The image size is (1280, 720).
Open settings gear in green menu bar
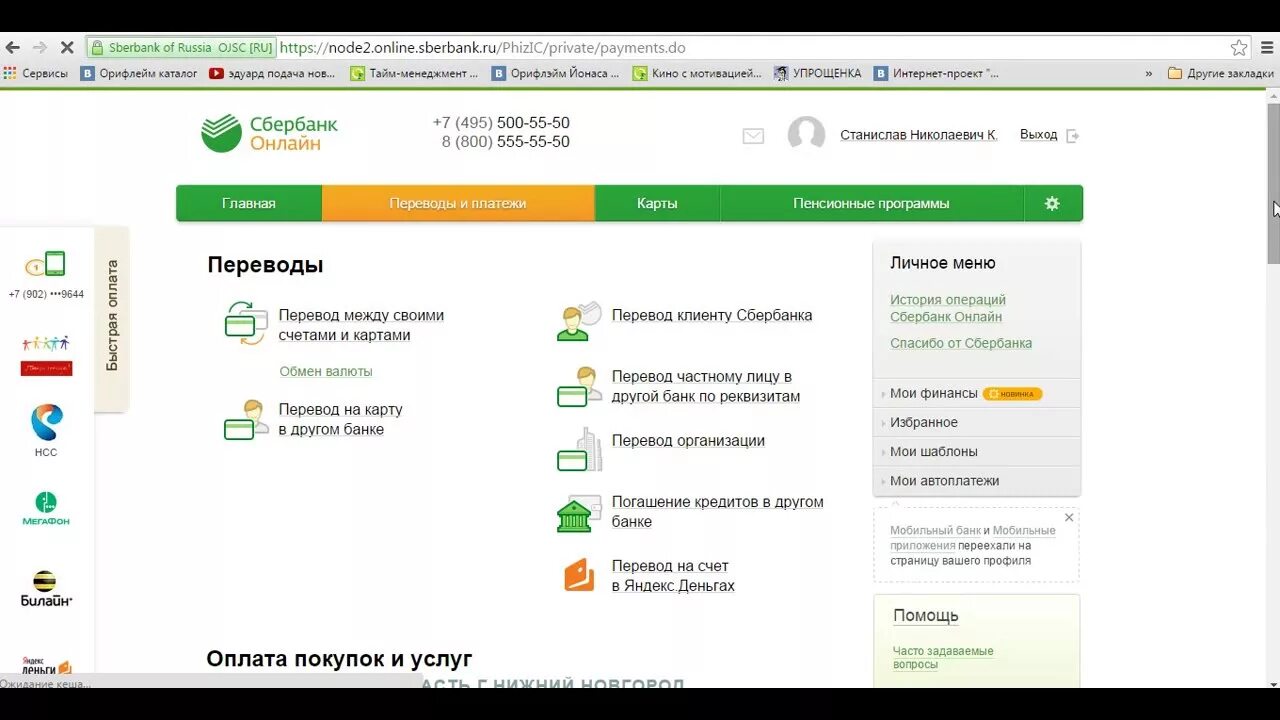tap(1052, 203)
